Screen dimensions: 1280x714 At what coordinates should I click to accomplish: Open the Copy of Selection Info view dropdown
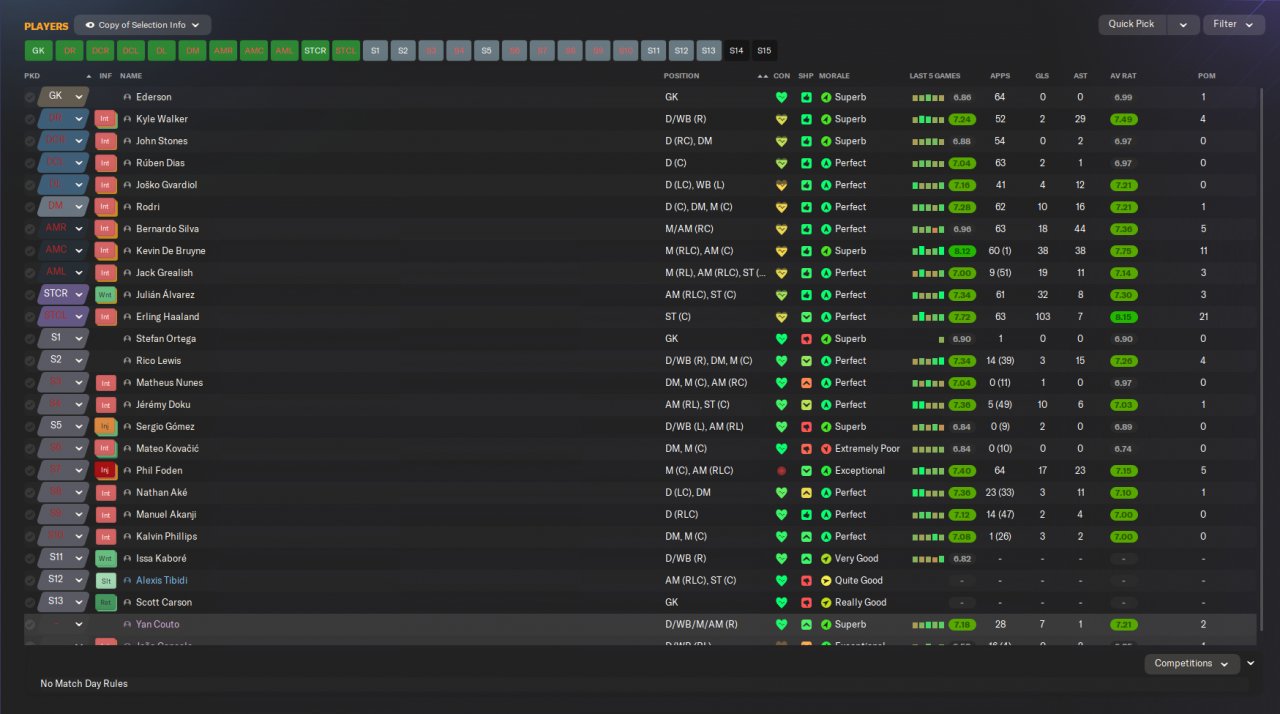click(x=142, y=25)
